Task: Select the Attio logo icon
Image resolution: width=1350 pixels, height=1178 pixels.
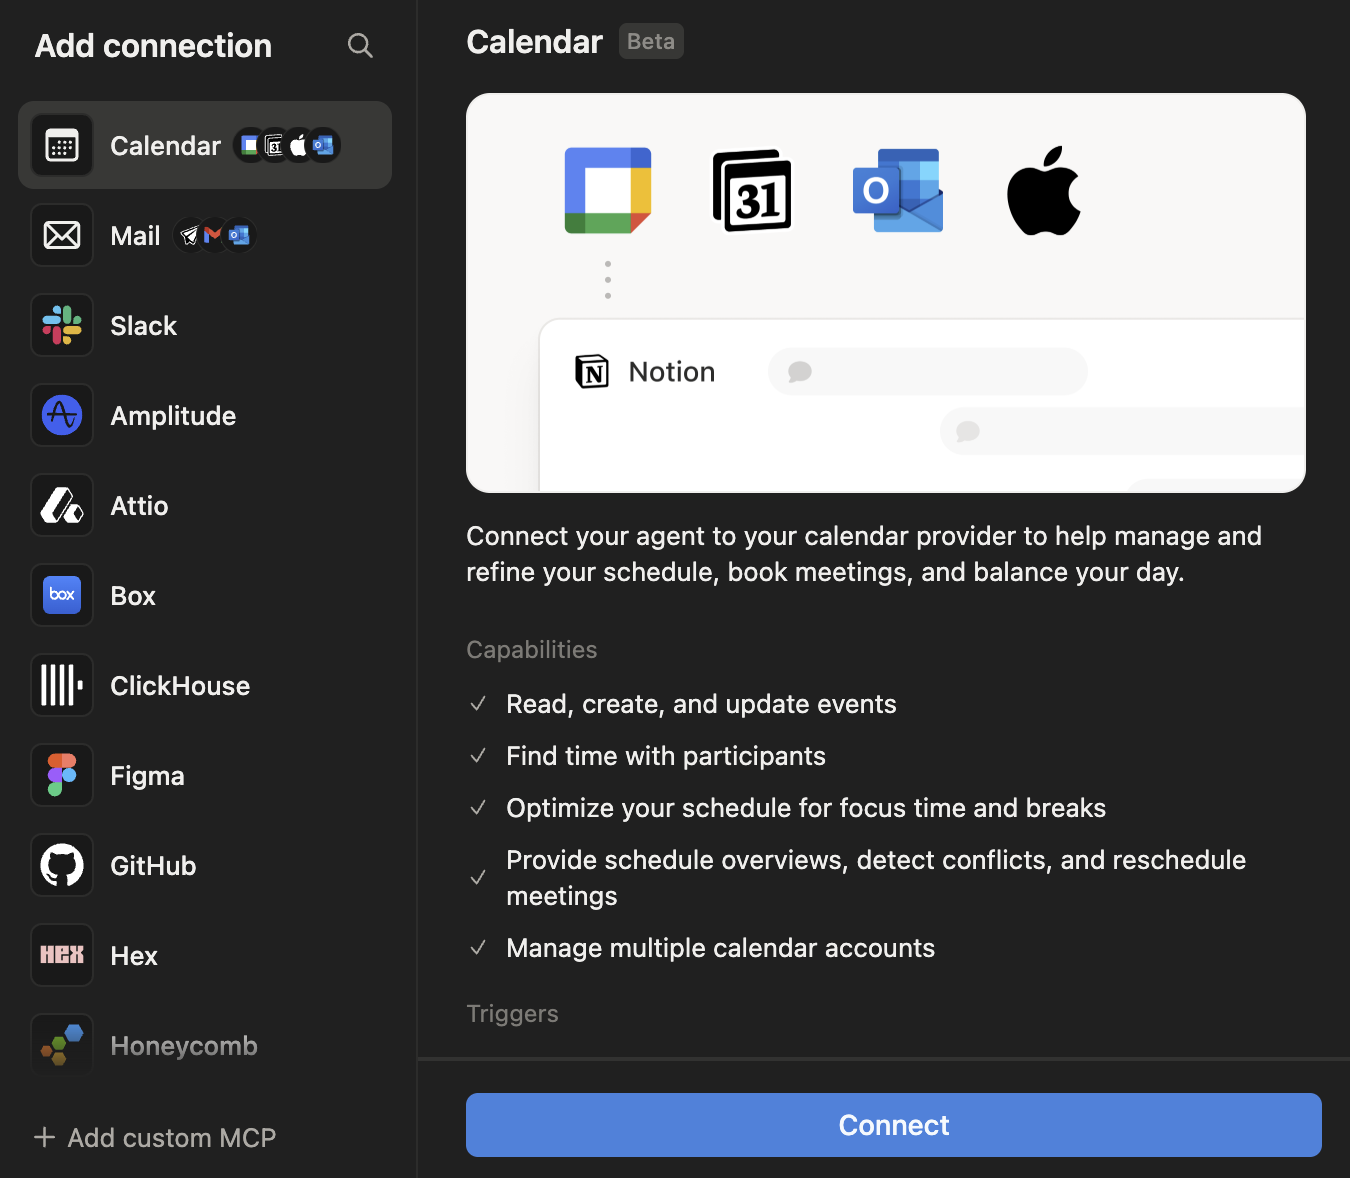Action: tap(62, 505)
